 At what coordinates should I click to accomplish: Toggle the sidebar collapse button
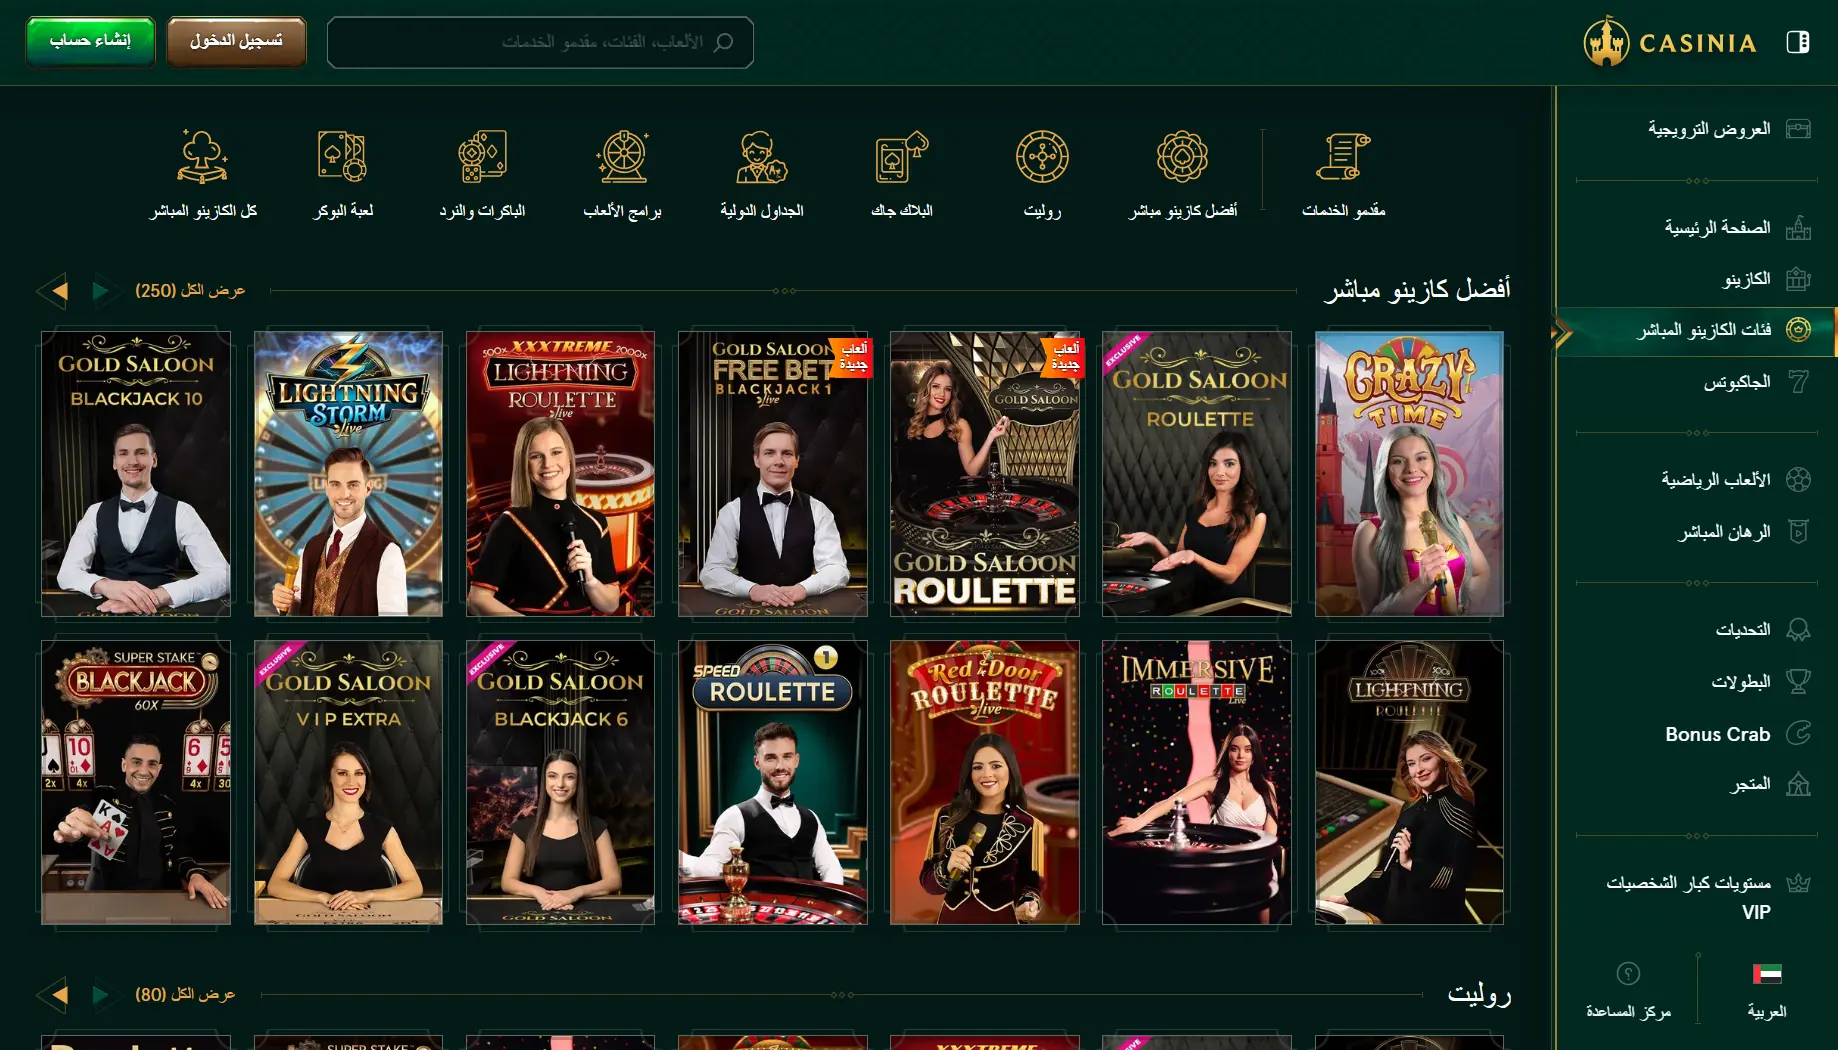[1797, 42]
